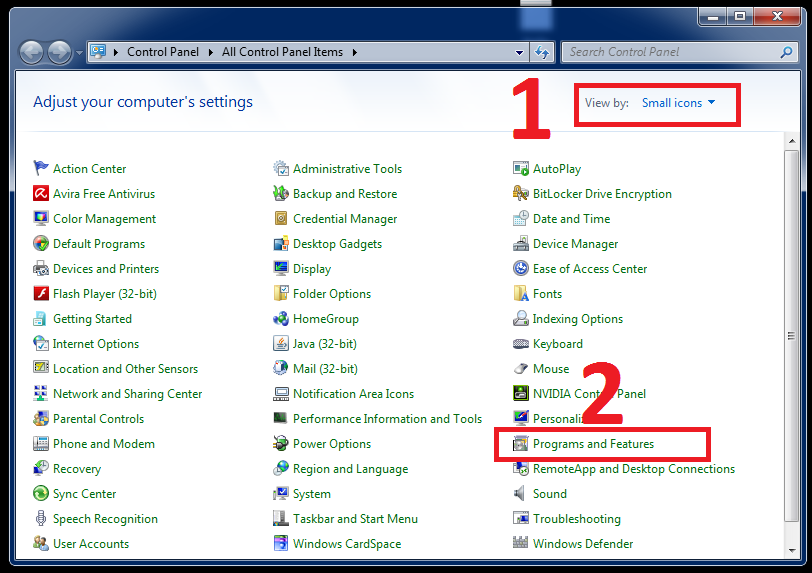Open Location and Other Sensors

(125, 368)
